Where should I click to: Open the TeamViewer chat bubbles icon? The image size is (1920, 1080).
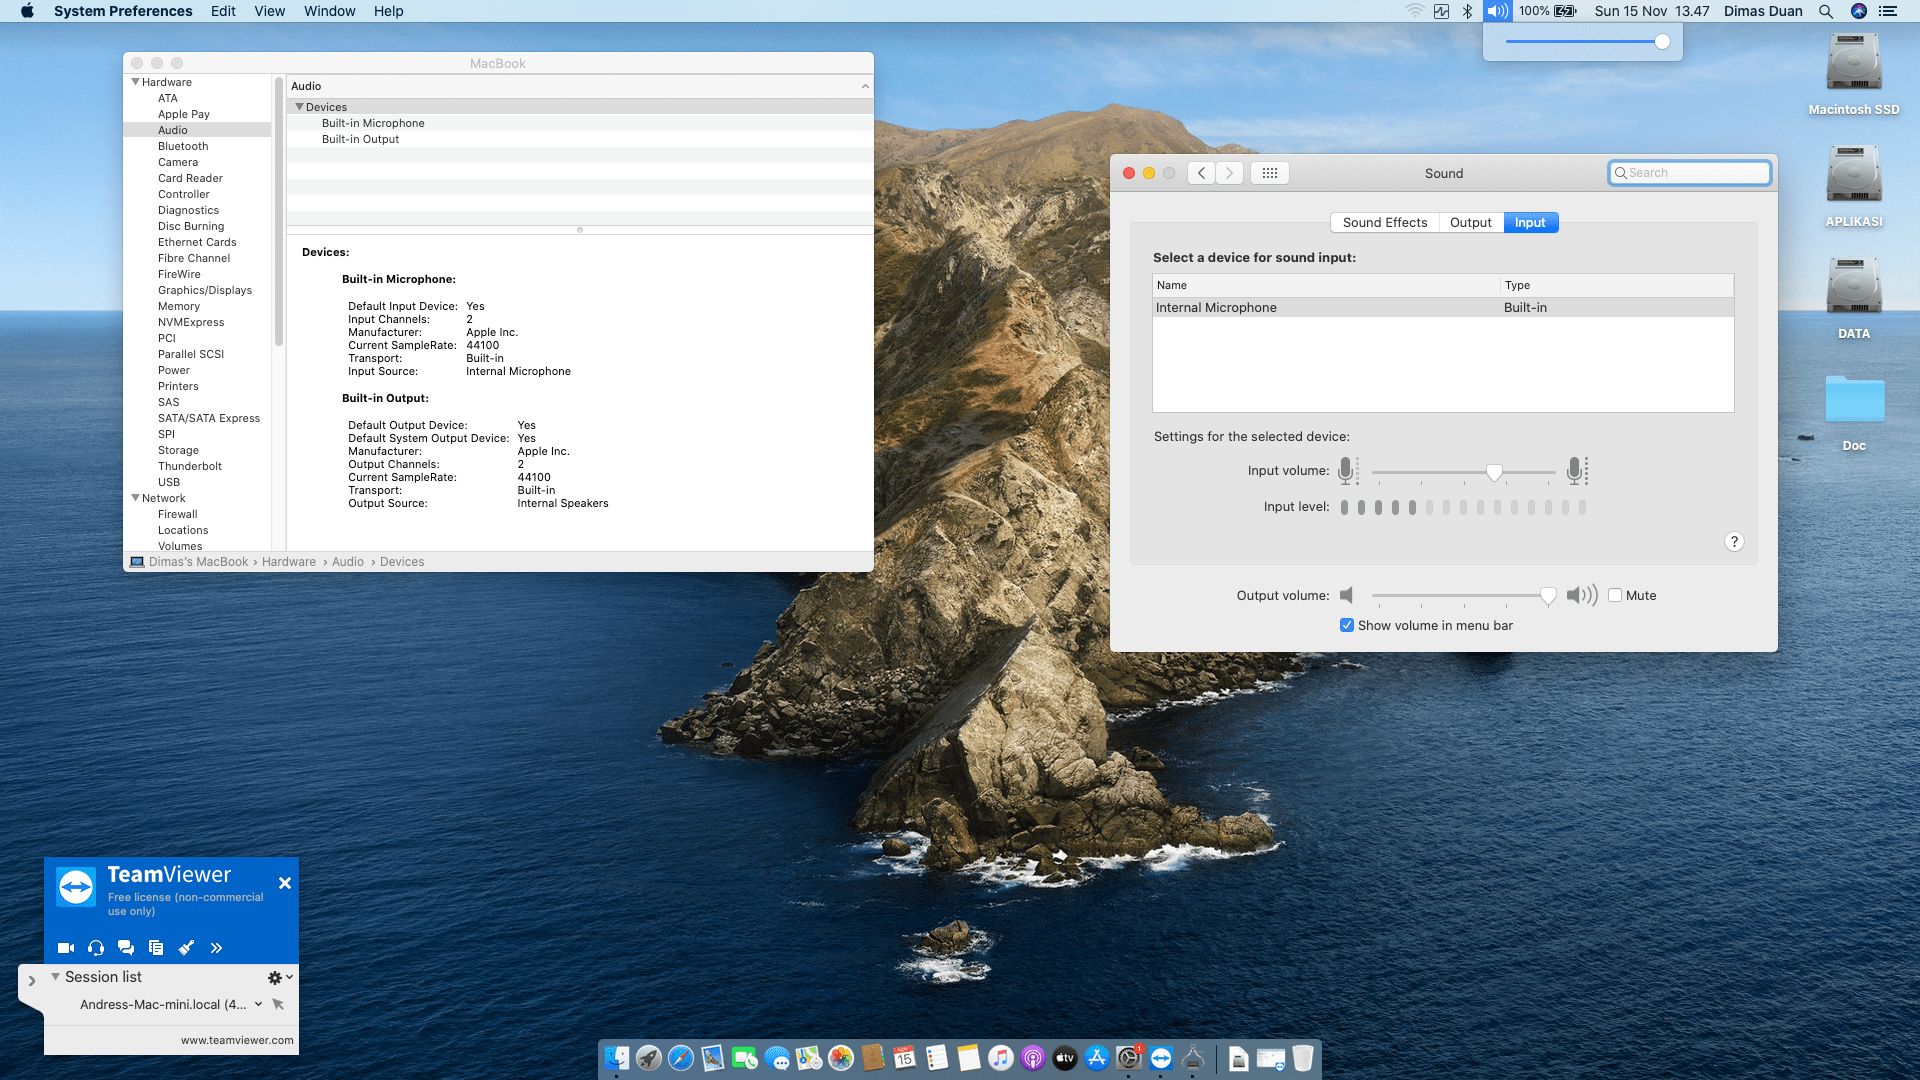coord(126,948)
